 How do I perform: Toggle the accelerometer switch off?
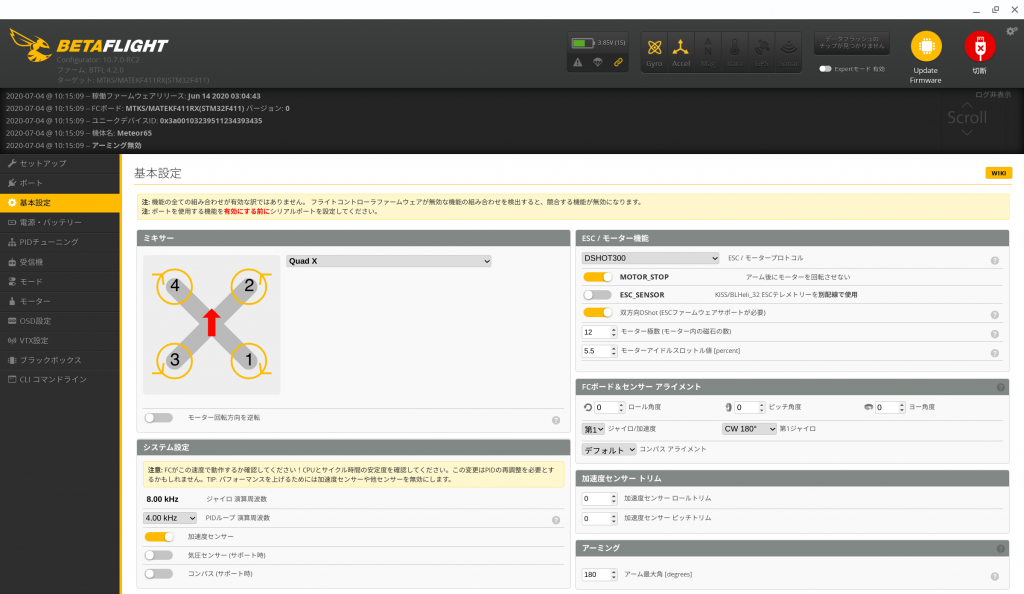[159, 537]
